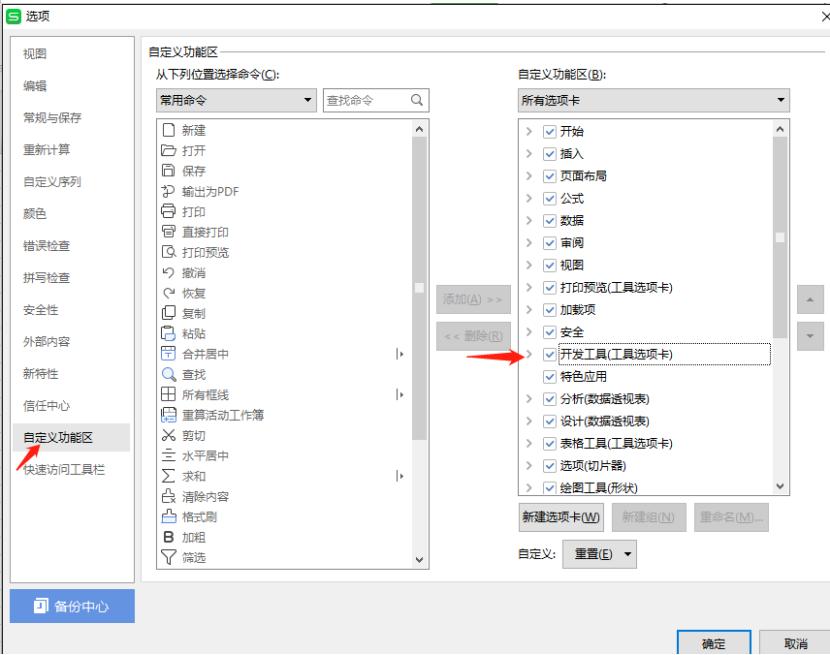Select the 加粗 bold icon
The height and width of the screenshot is (655, 830).
click(168, 537)
